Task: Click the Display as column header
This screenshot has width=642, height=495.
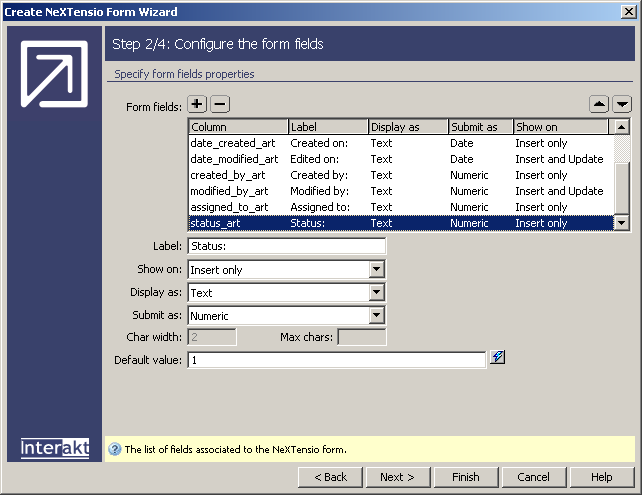Action: [x=408, y=127]
